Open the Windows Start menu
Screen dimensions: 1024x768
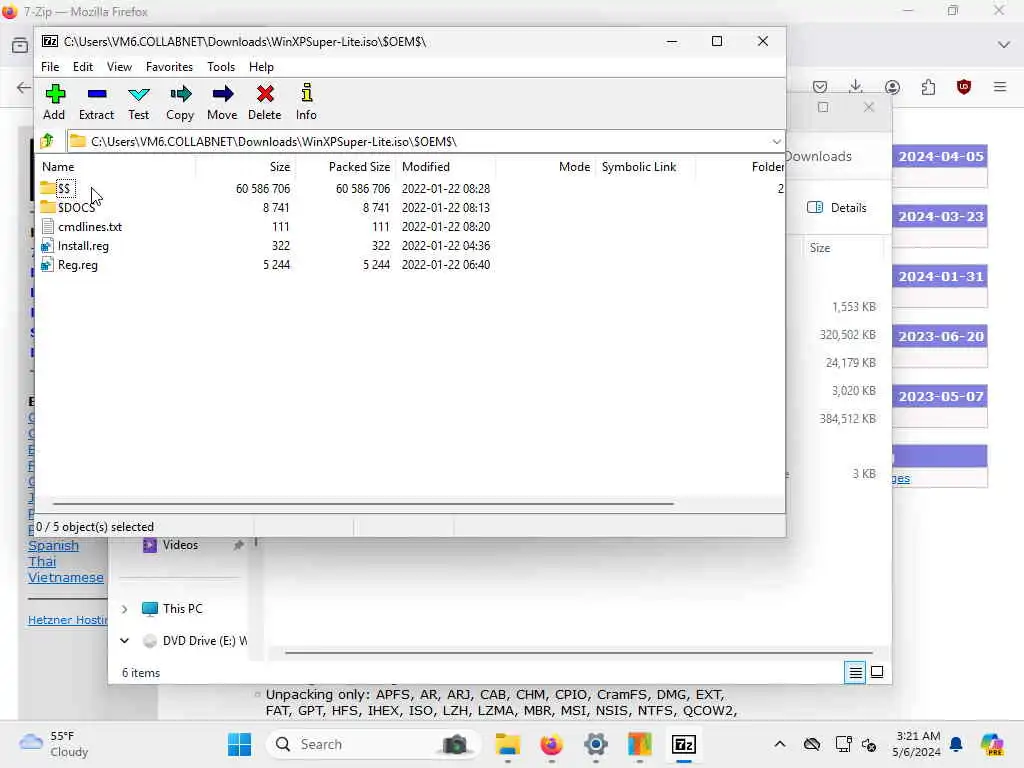(x=239, y=744)
